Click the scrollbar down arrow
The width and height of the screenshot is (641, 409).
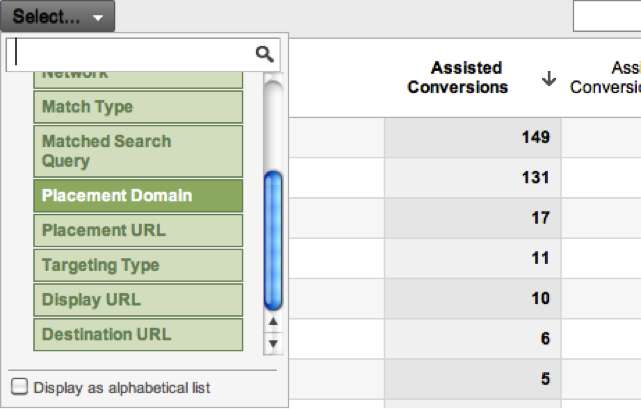coord(273,343)
